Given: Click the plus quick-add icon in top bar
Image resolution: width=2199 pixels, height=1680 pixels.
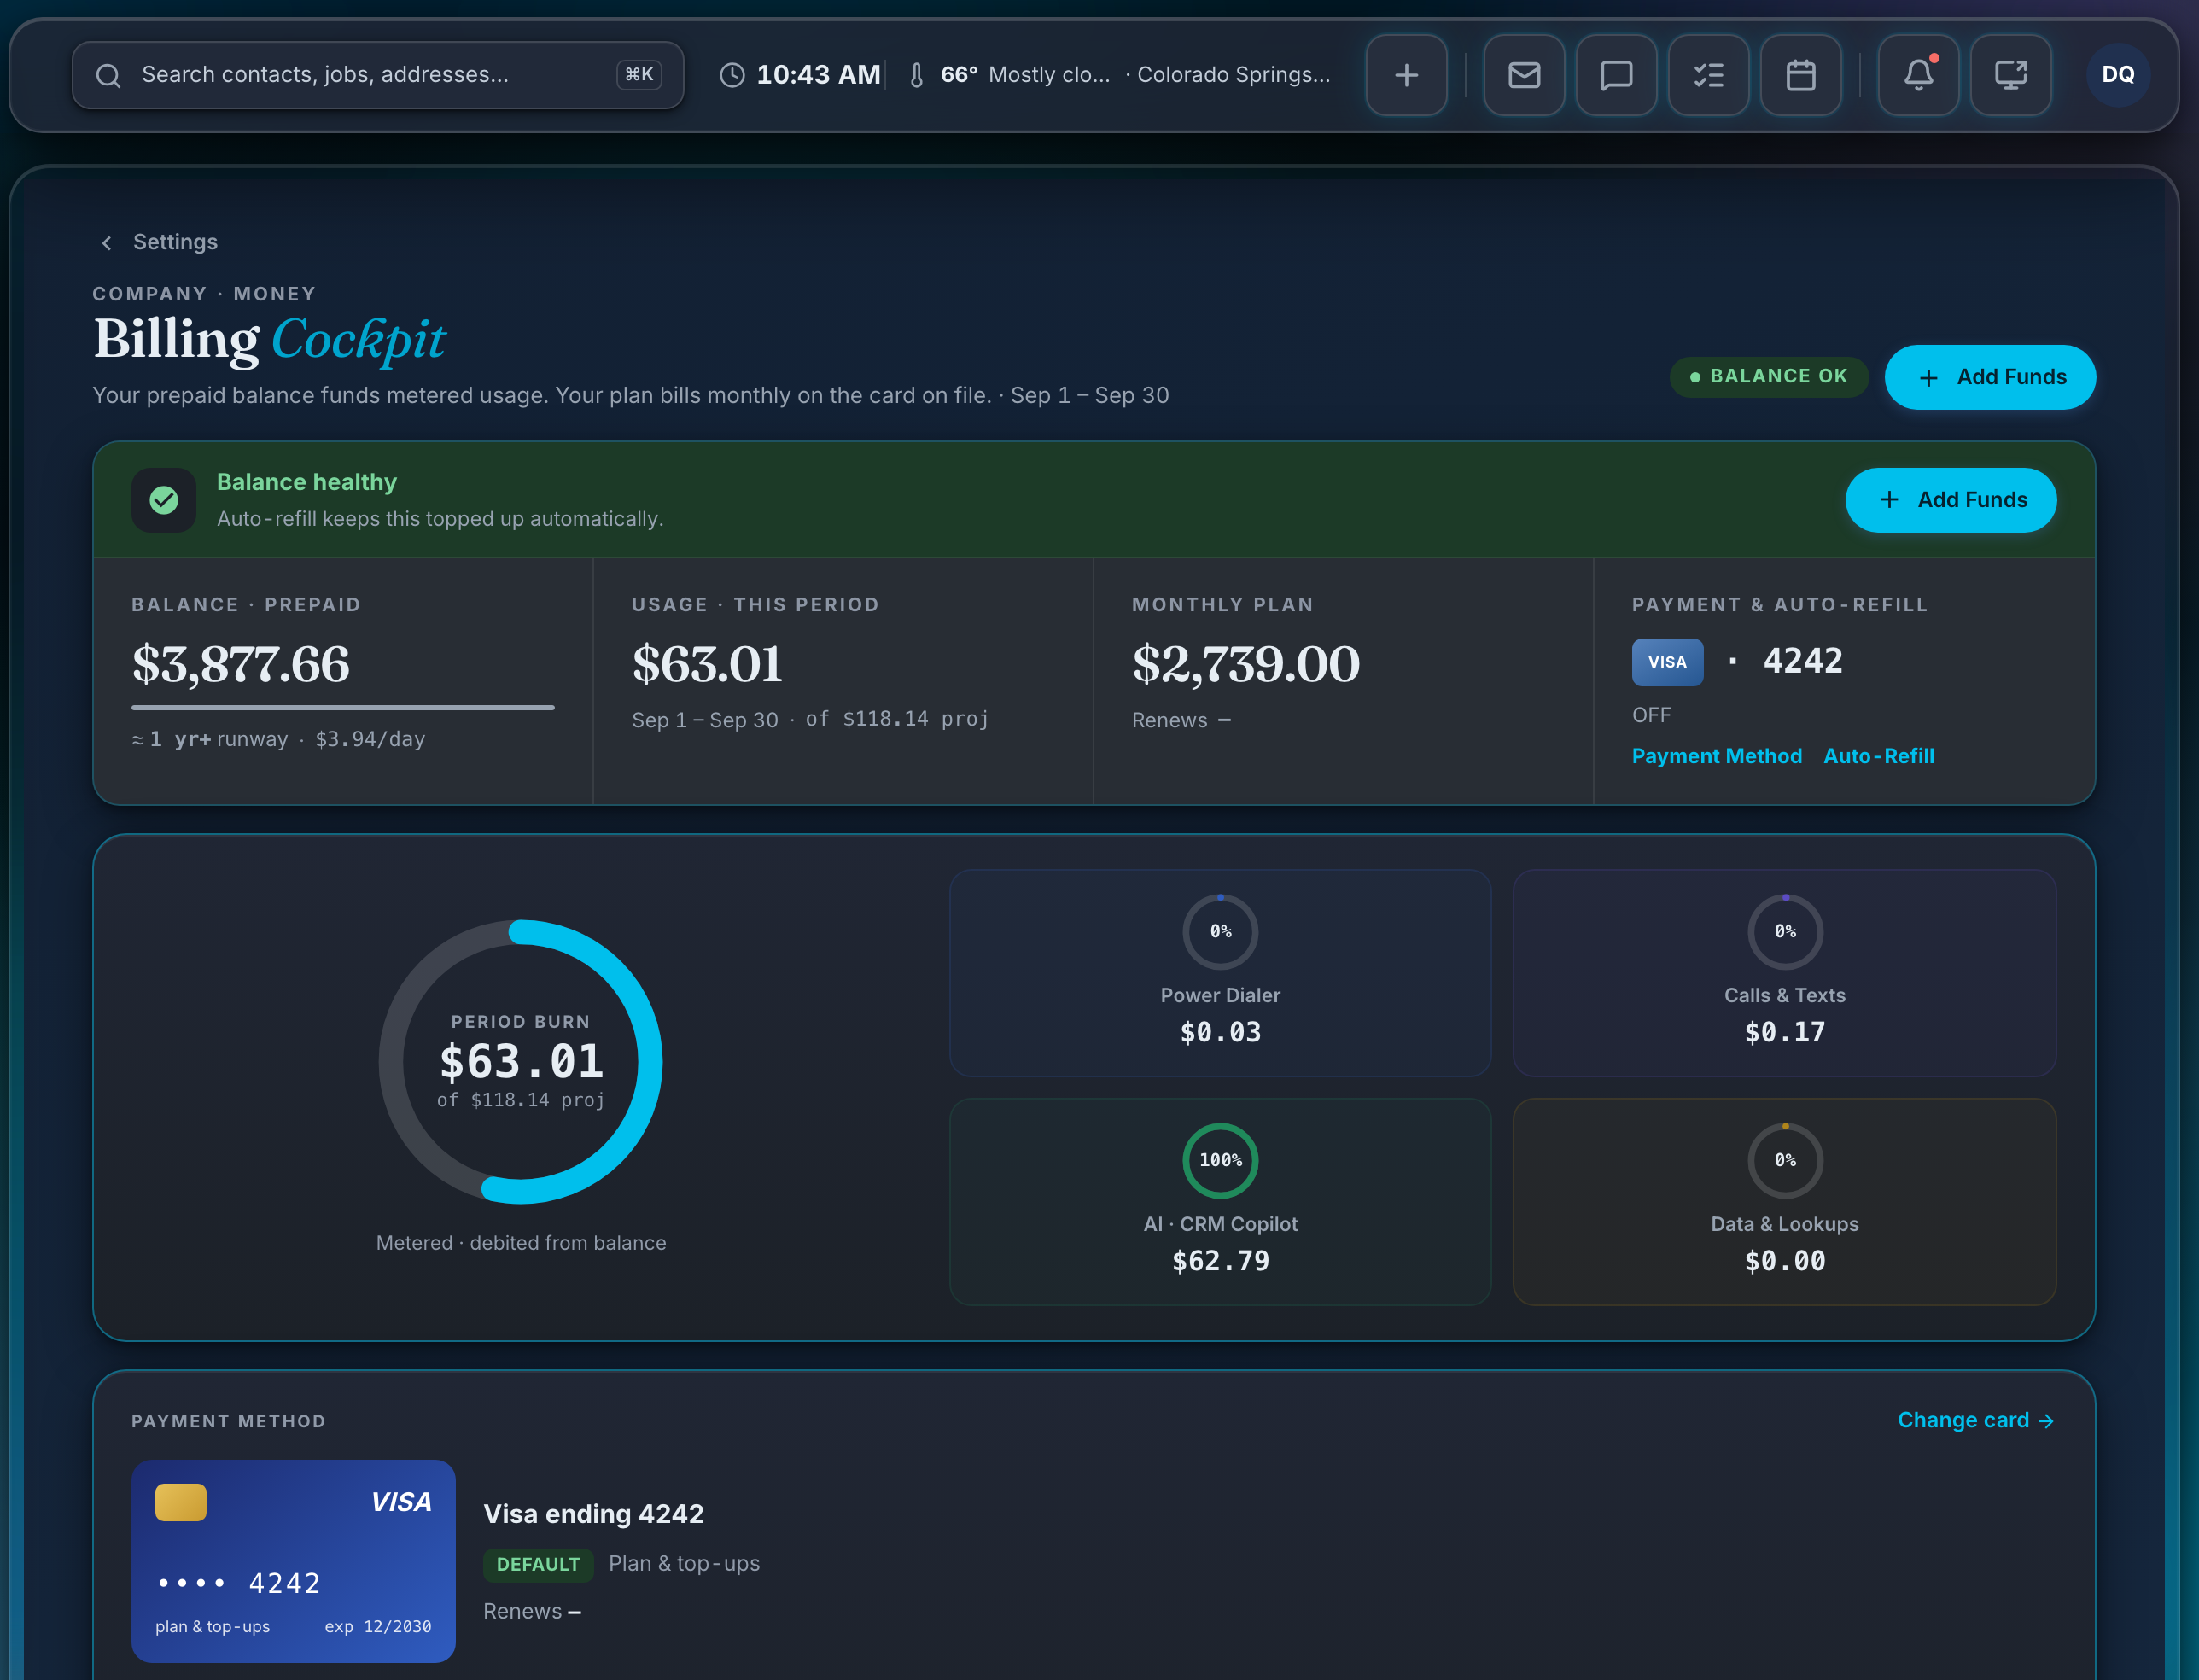Looking at the screenshot, I should tap(1406, 75).
